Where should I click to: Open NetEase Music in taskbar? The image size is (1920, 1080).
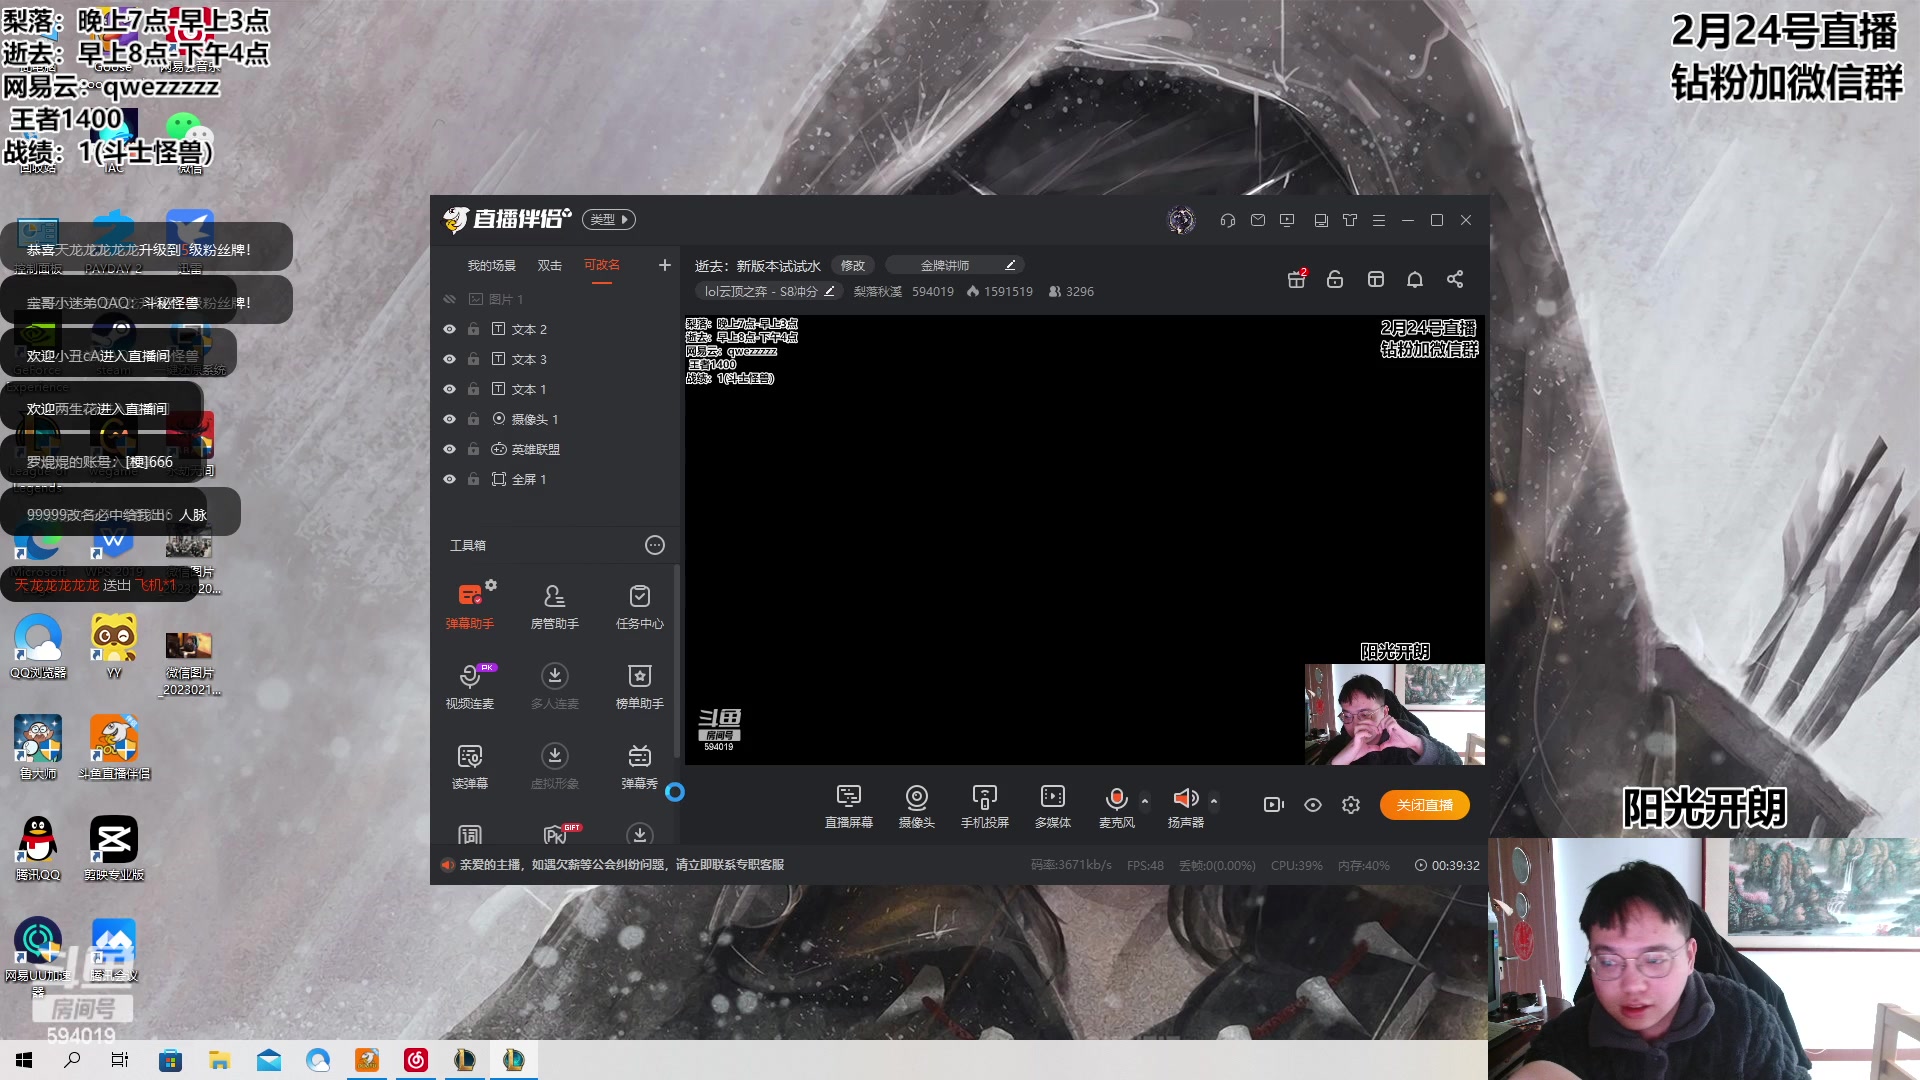tap(416, 1060)
